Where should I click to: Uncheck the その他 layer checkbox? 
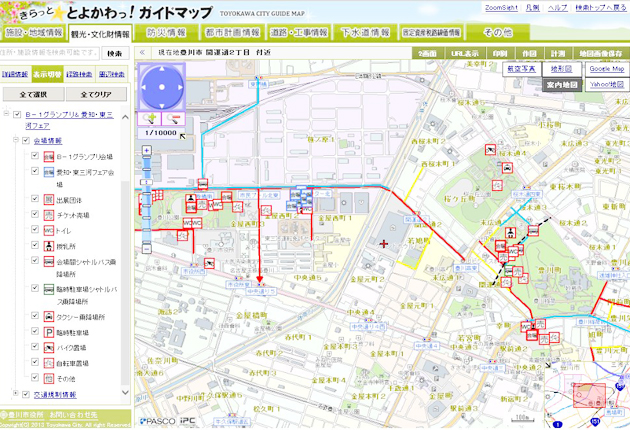pyautogui.click(x=35, y=378)
